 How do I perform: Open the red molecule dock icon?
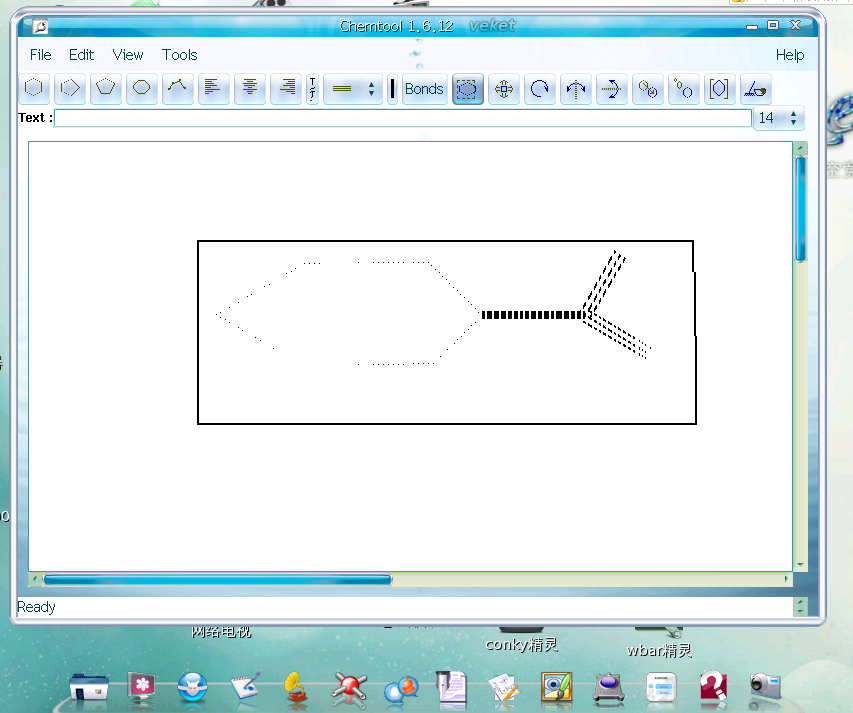[349, 689]
